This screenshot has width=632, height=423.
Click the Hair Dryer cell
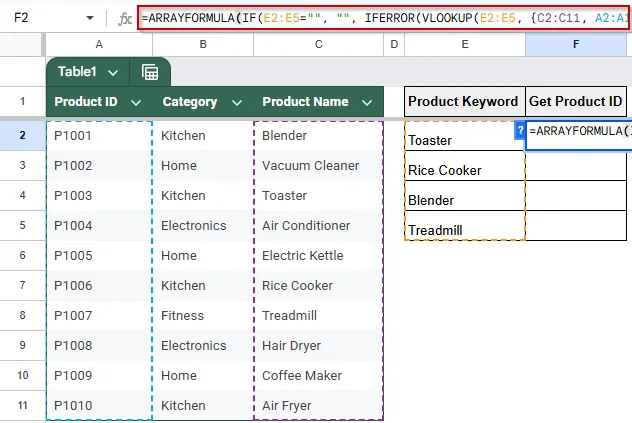(x=318, y=346)
